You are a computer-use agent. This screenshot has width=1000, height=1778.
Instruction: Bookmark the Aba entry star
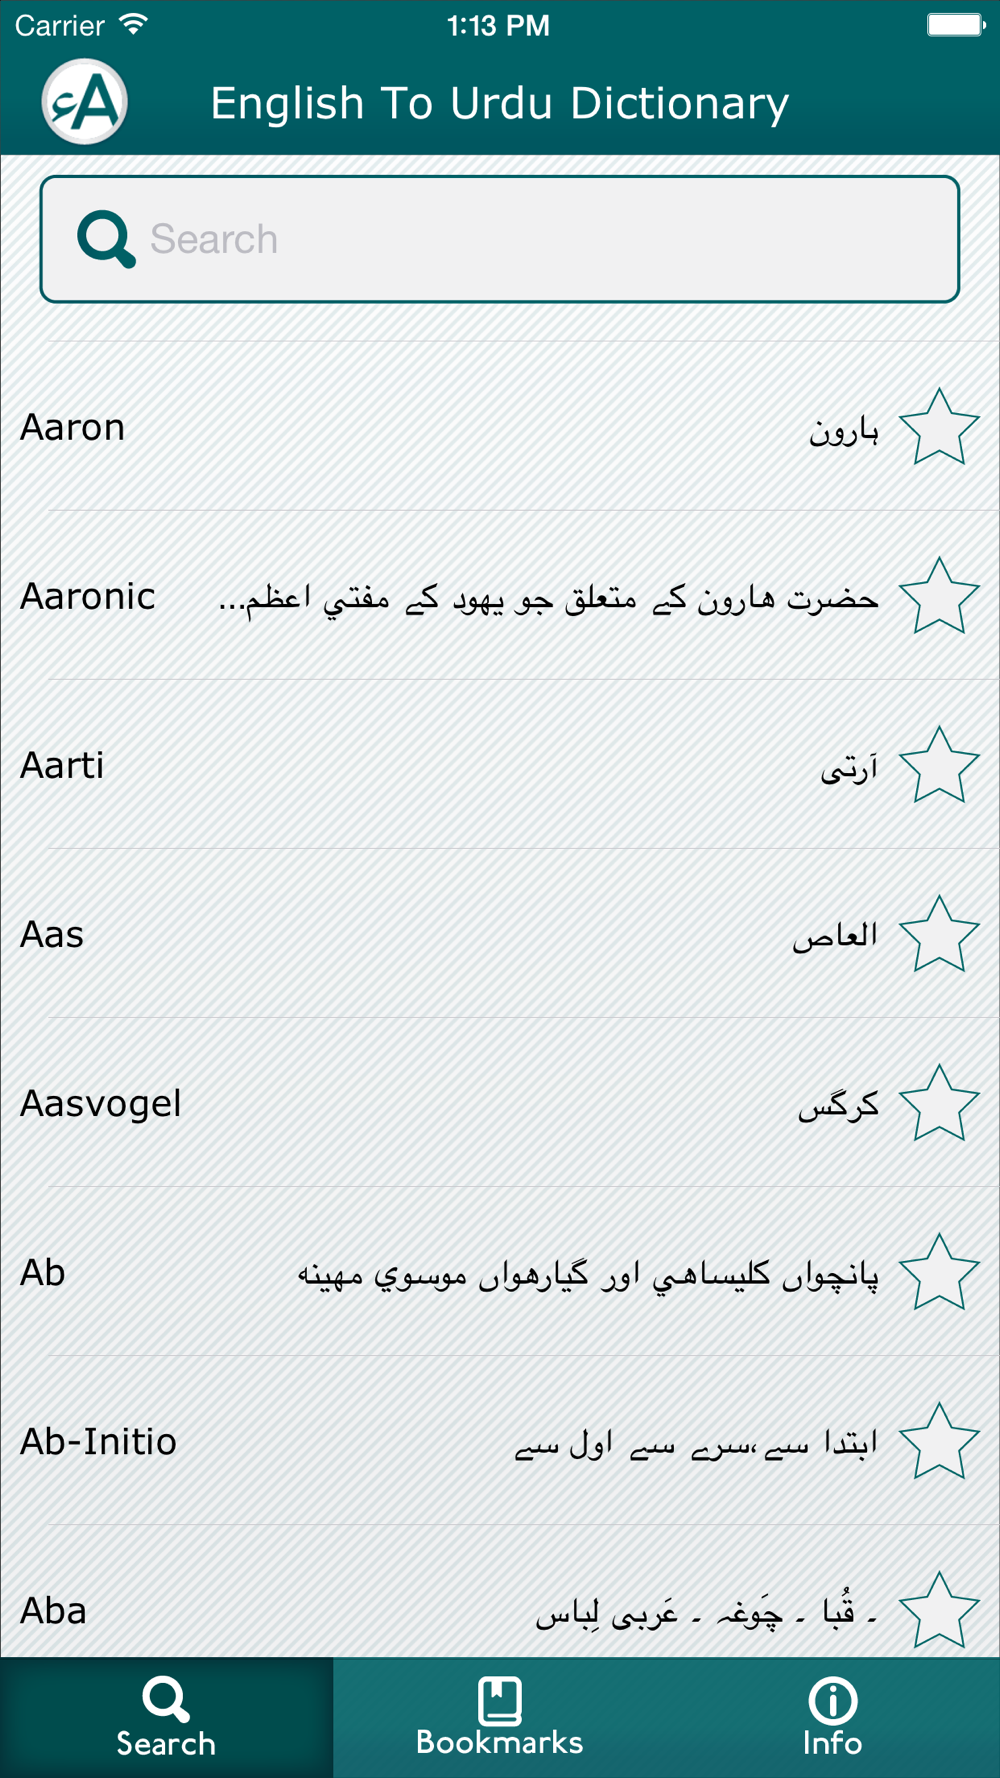pyautogui.click(x=939, y=1610)
